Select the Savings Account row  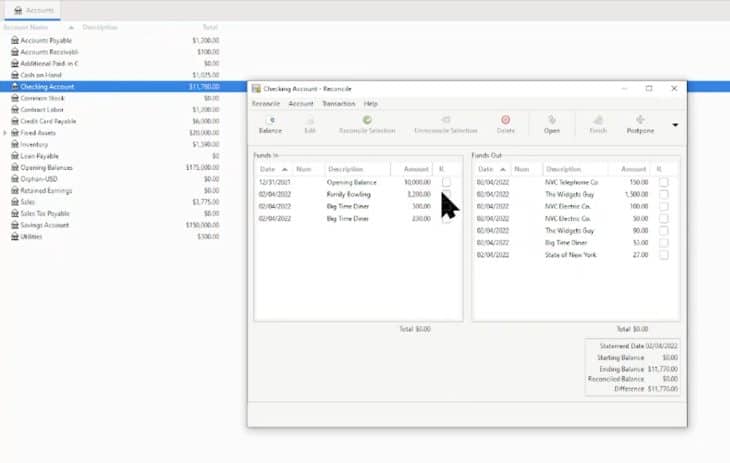tap(48, 225)
